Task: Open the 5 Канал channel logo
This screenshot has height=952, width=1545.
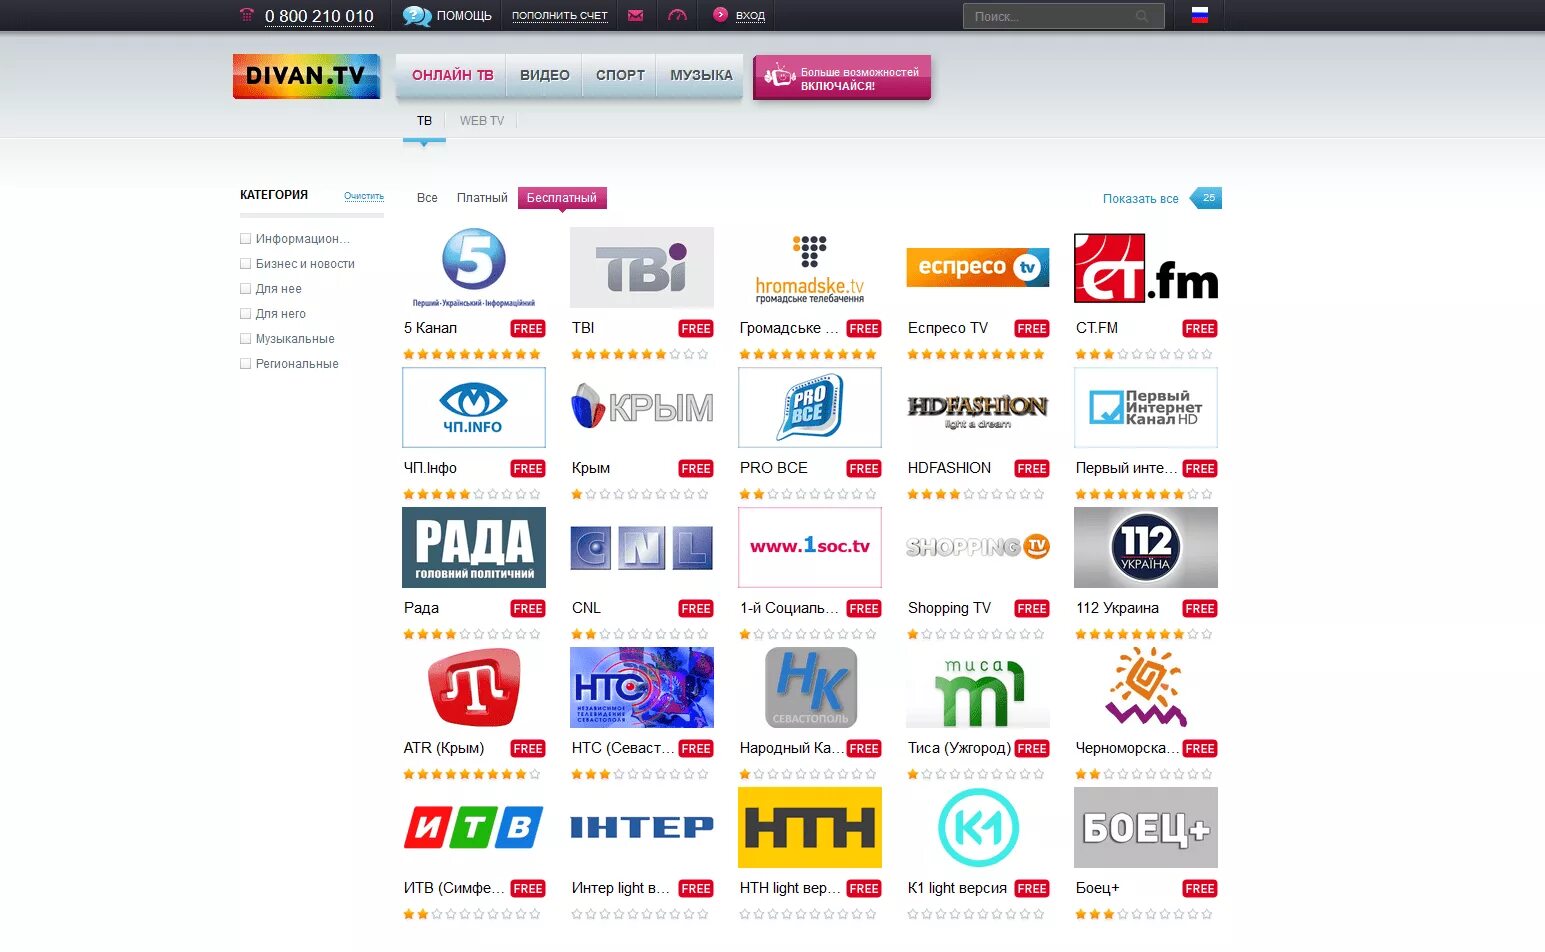Action: click(x=474, y=267)
